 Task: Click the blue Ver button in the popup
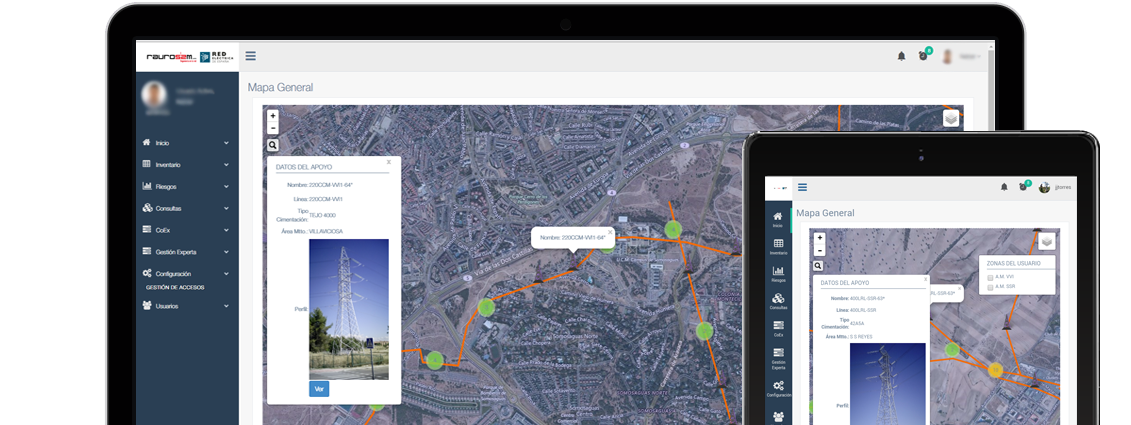pos(319,389)
